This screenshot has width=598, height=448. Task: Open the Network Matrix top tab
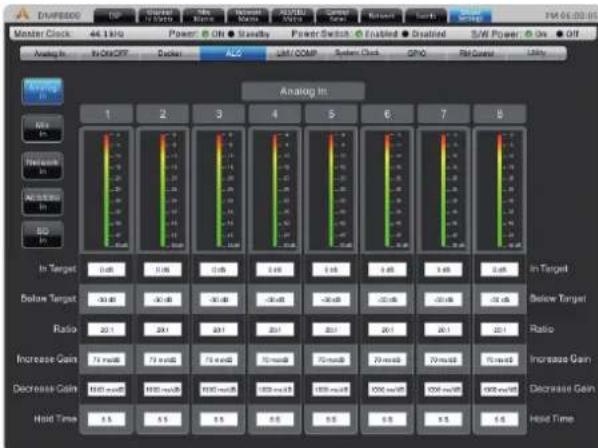pyautogui.click(x=248, y=16)
